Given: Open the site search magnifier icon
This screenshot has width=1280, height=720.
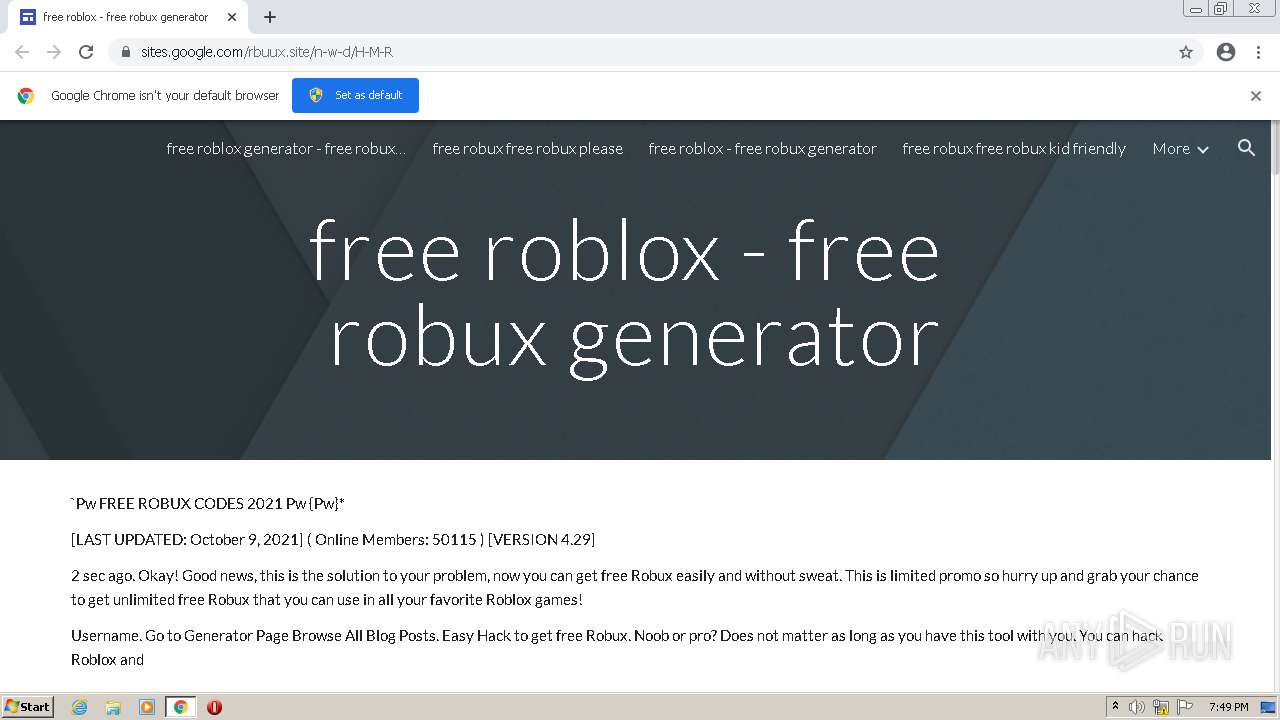Looking at the screenshot, I should tap(1246, 148).
